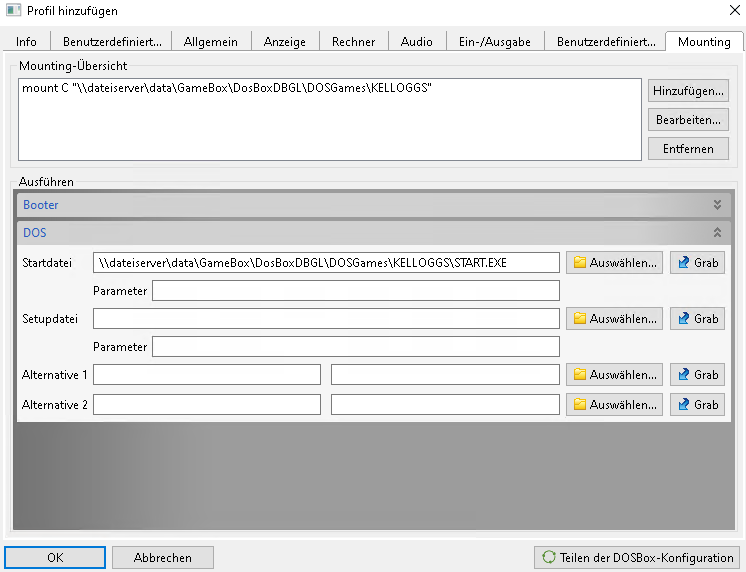
Task: Open folder picker for Setupdatei
Action: click(x=614, y=319)
